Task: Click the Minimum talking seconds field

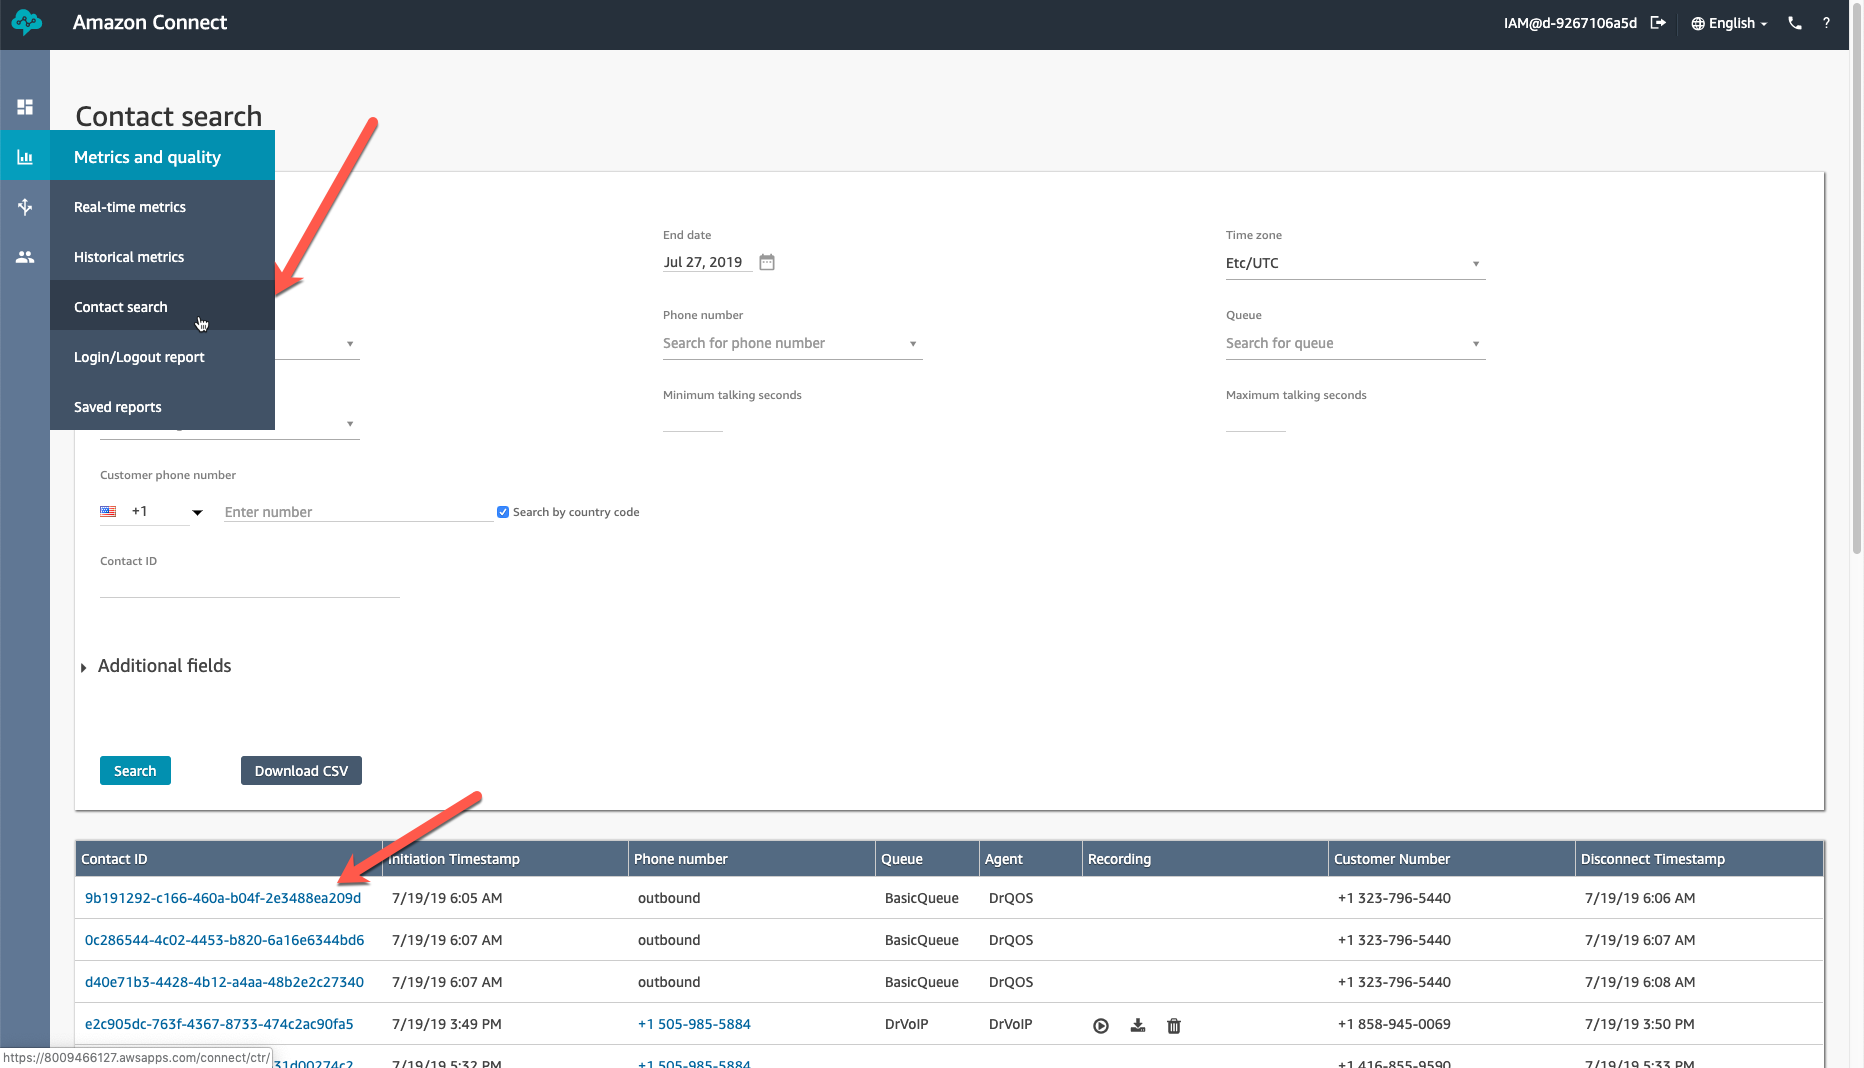Action: coord(693,420)
